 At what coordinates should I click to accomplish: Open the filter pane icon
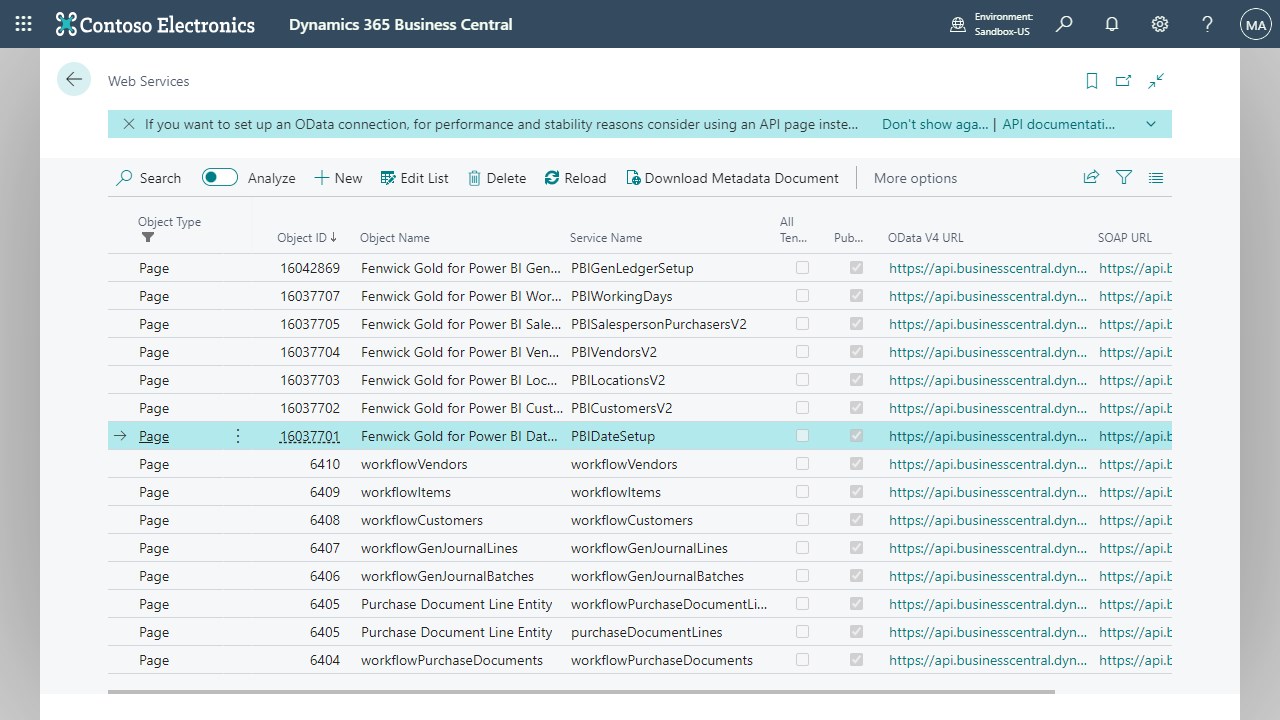tap(1124, 177)
